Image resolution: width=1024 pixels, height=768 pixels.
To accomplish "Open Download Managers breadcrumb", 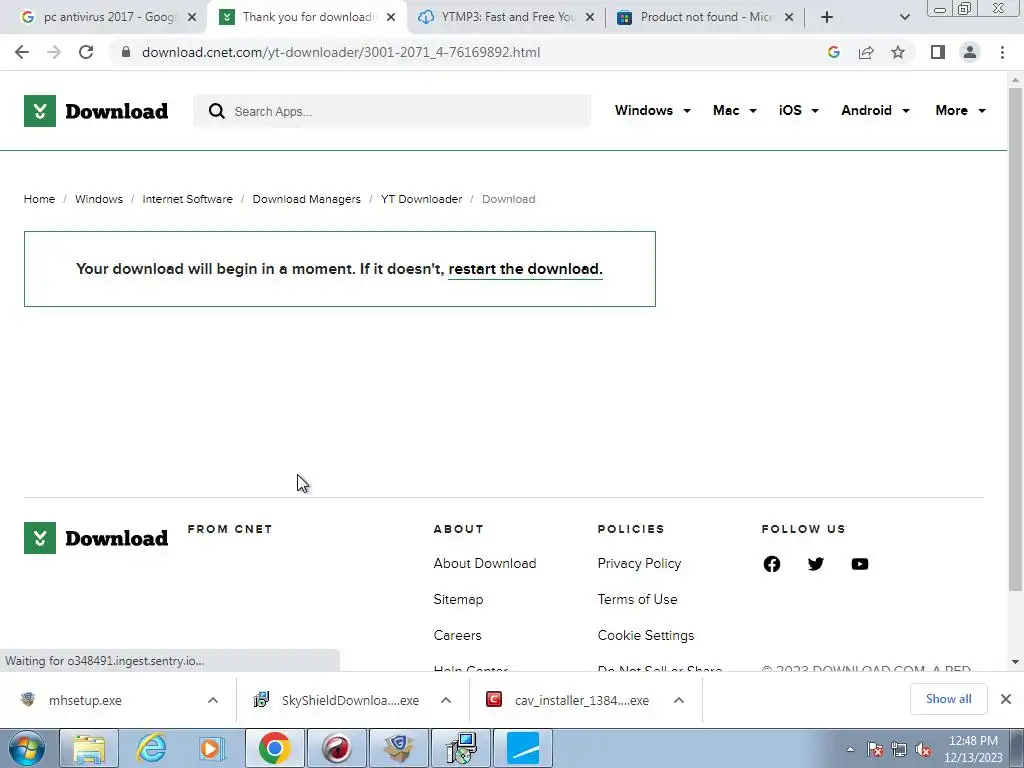I will pyautogui.click(x=306, y=199).
